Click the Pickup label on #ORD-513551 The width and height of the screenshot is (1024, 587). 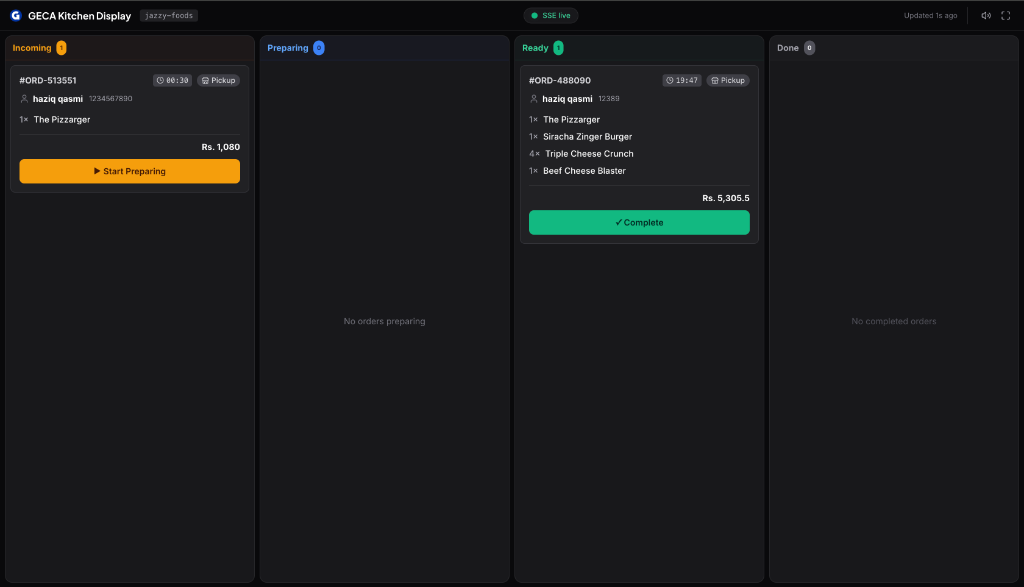pos(223,80)
